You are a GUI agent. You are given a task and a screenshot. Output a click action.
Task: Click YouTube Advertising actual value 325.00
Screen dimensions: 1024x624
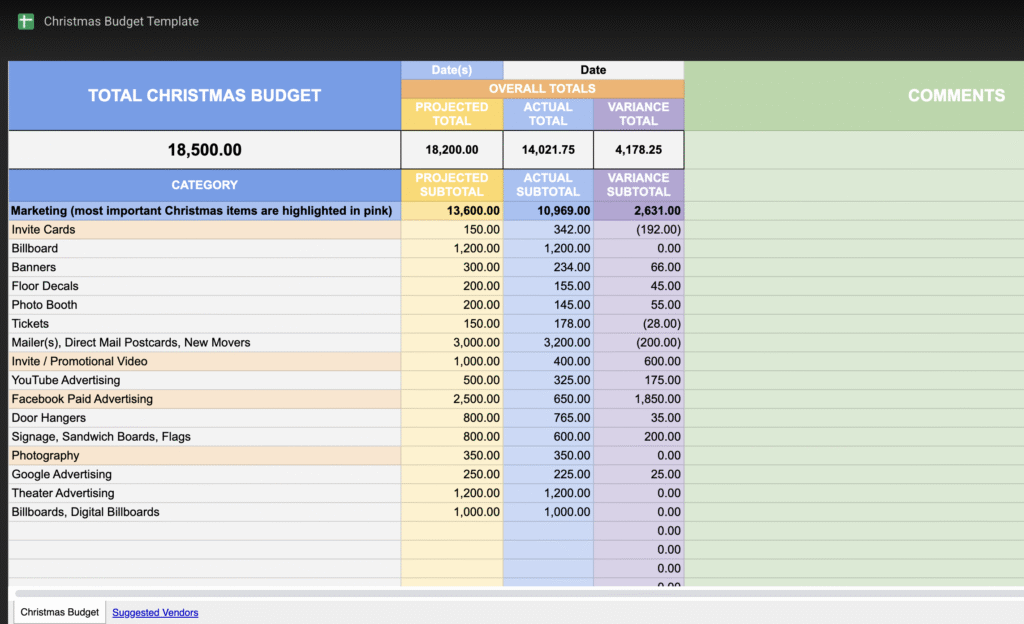click(548, 380)
